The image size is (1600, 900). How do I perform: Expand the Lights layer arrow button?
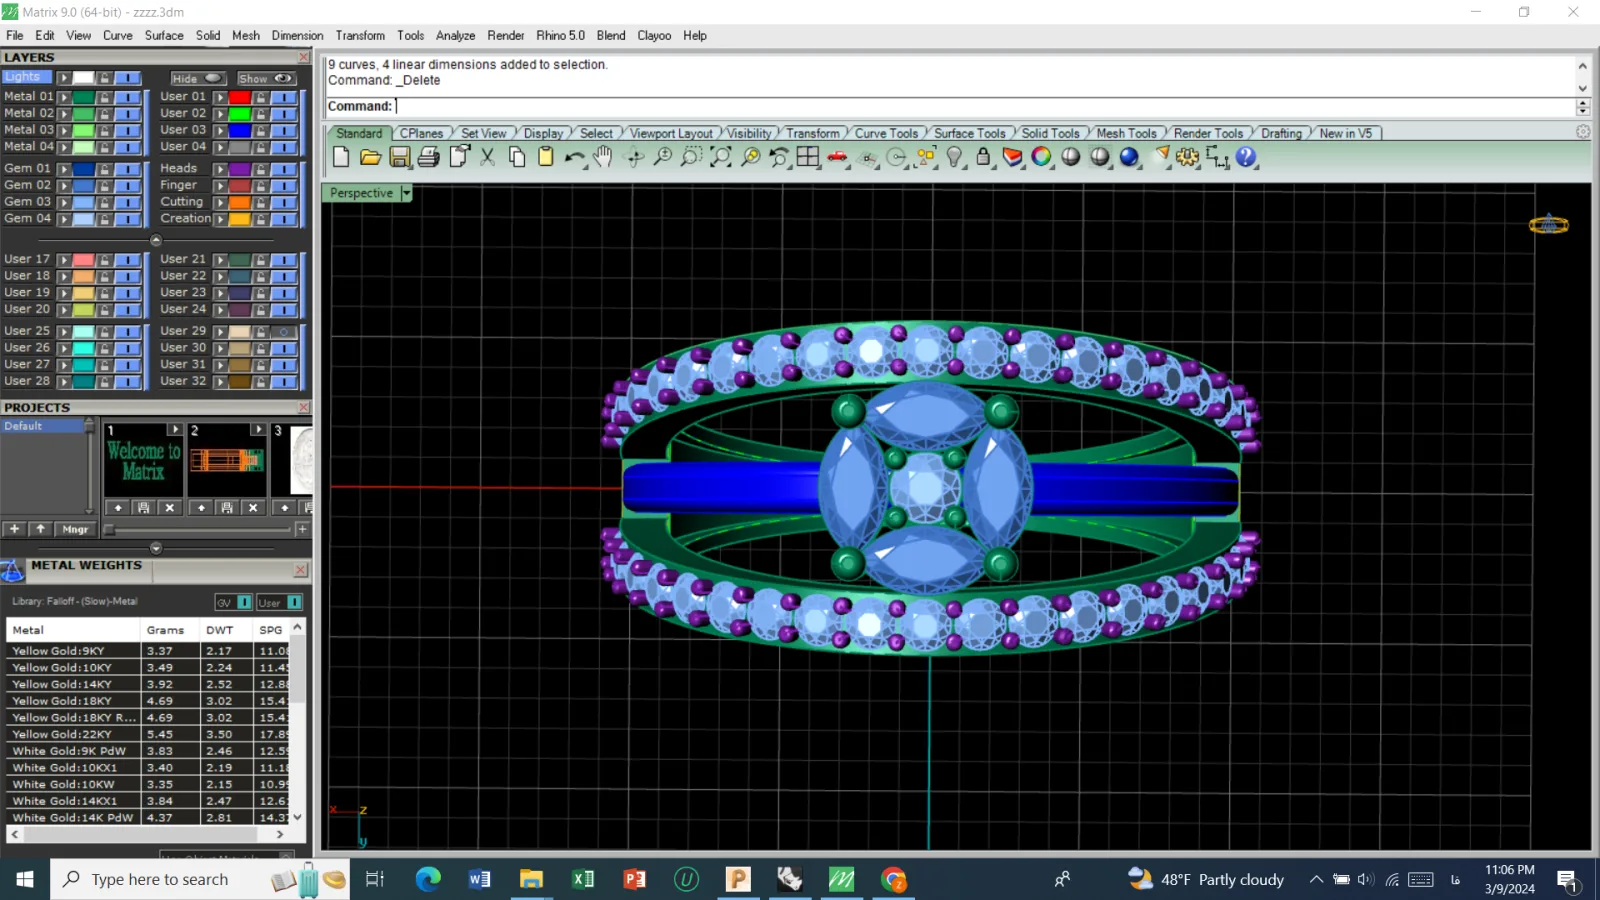pos(64,78)
